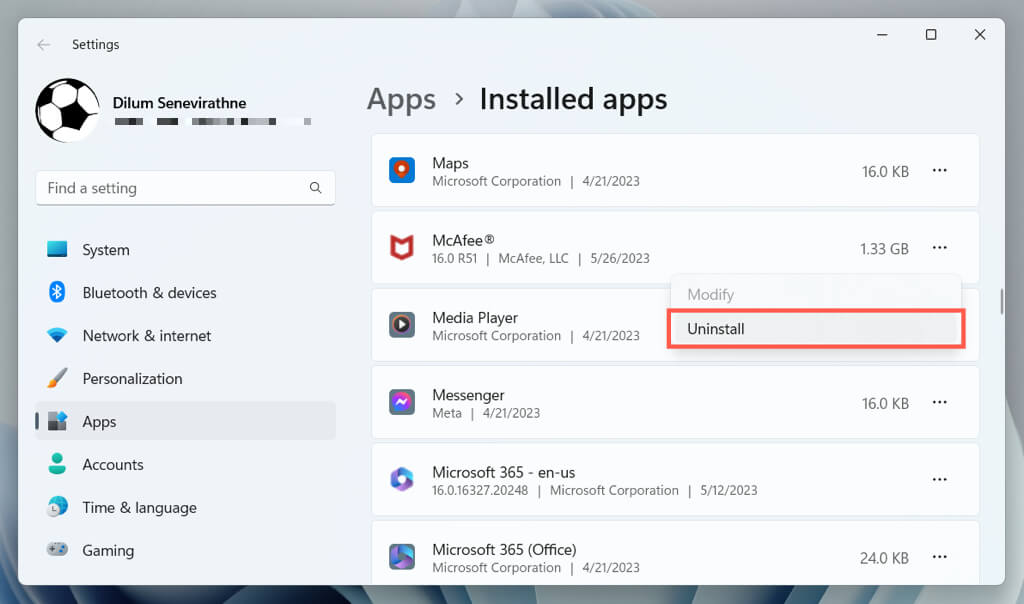Image resolution: width=1024 pixels, height=604 pixels.
Task: Open more options for Maps
Action: click(x=940, y=170)
